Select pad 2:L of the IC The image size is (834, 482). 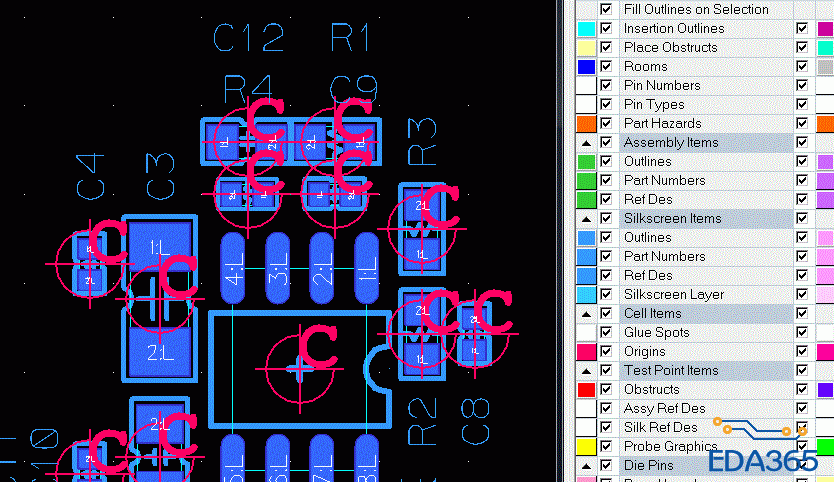point(322,268)
